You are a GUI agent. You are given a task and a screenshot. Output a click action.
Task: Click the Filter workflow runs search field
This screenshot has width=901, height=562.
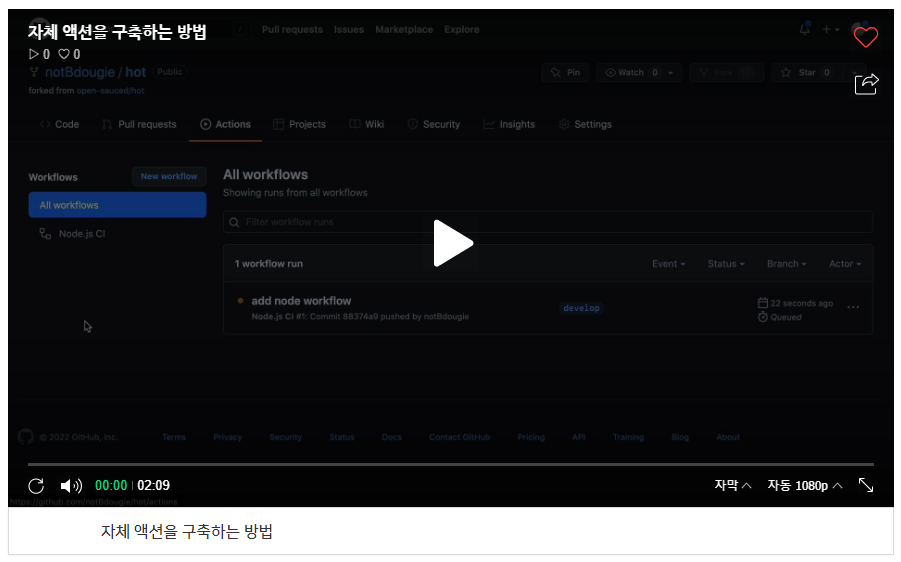click(548, 222)
